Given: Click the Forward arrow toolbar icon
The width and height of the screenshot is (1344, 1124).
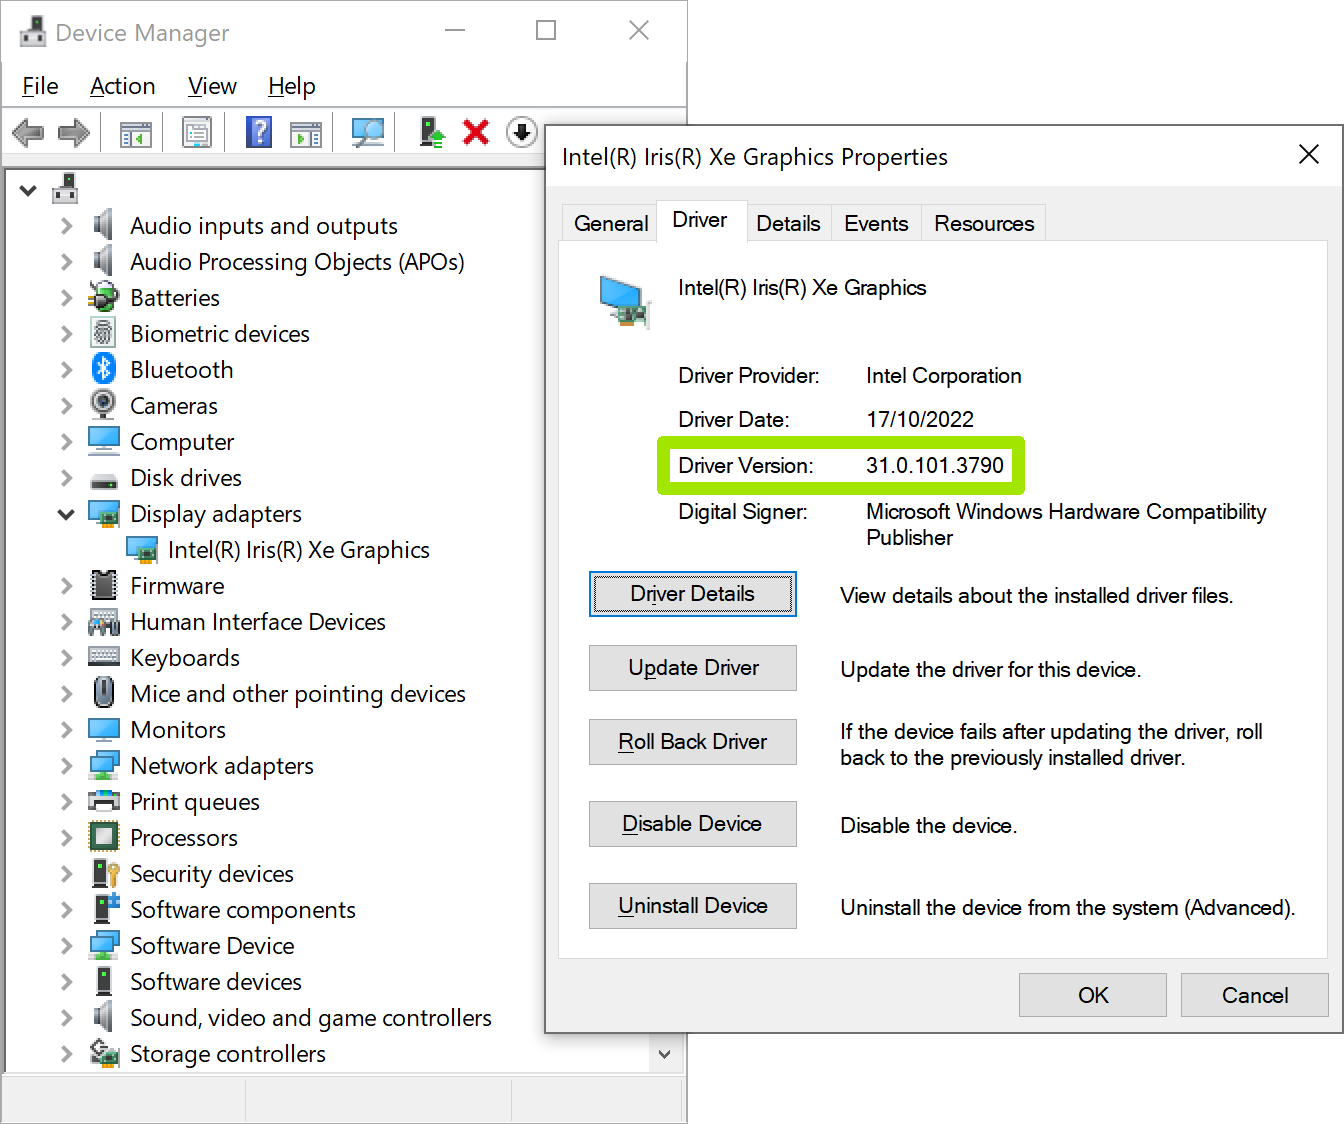Looking at the screenshot, I should coord(74,132).
